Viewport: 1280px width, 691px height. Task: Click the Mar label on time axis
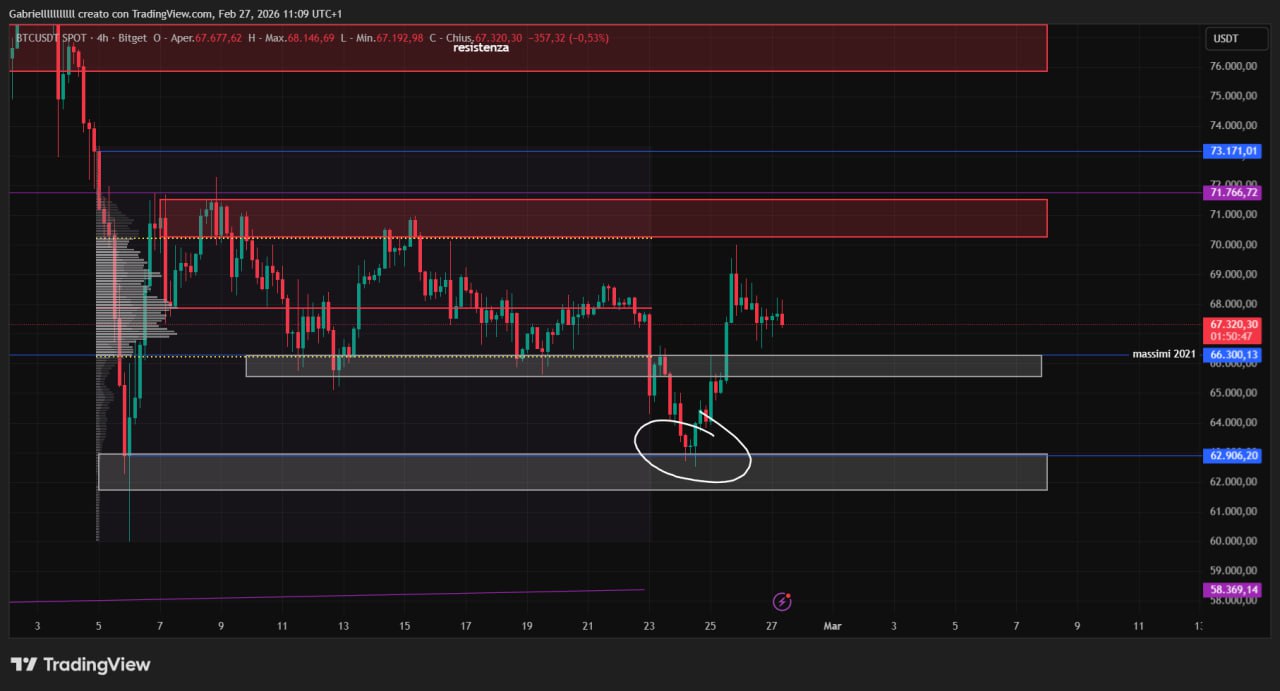coord(831,626)
